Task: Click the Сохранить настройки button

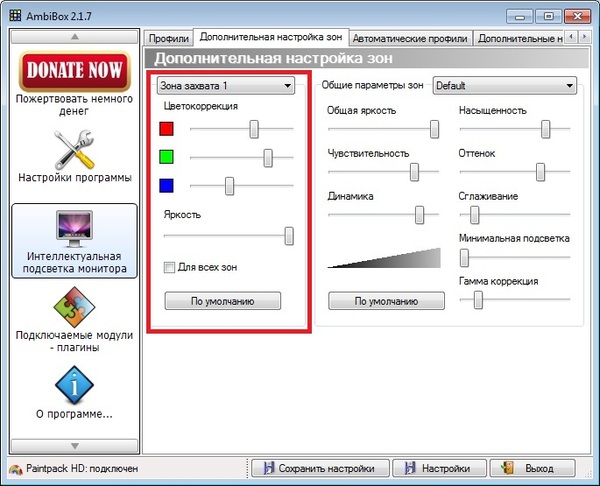Action: click(320, 468)
